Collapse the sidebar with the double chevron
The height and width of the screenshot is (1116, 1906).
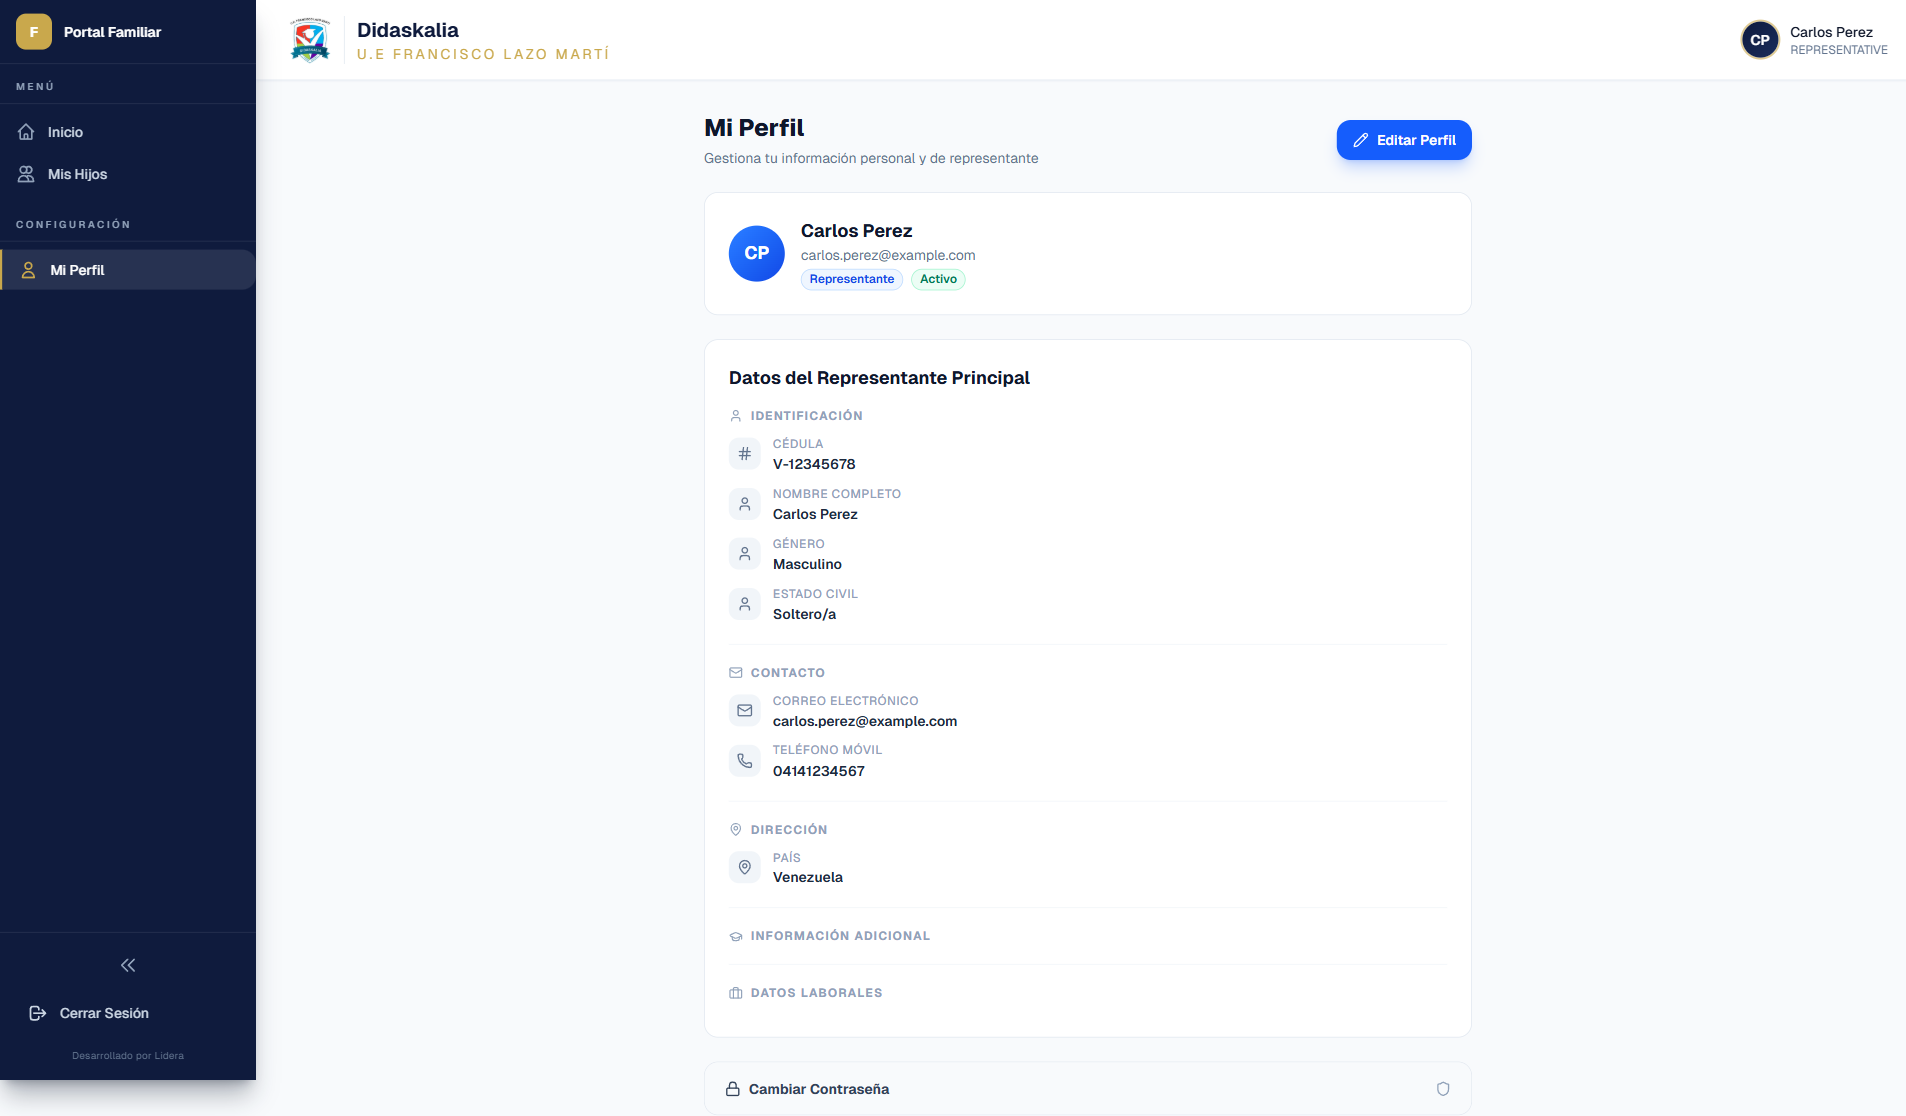(128, 965)
